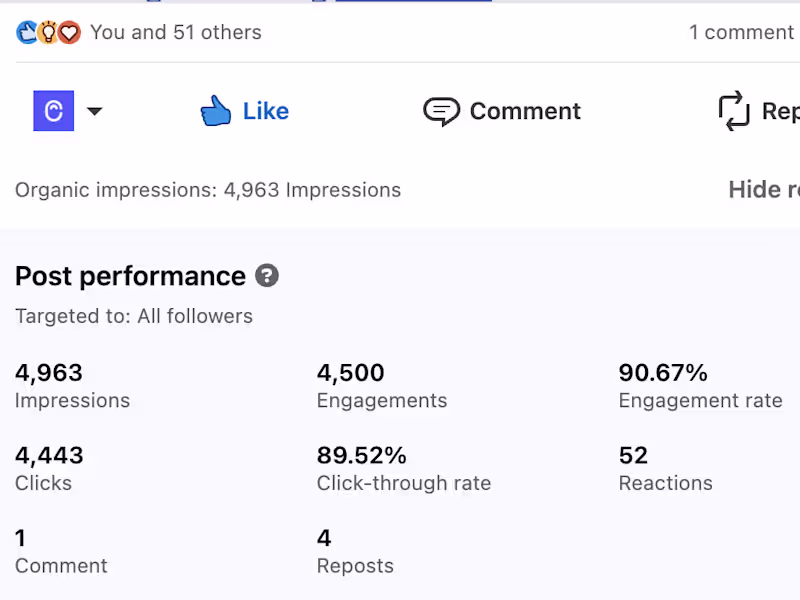Click the Repost arrows icon
The height and width of the screenshot is (600, 800).
click(x=734, y=111)
